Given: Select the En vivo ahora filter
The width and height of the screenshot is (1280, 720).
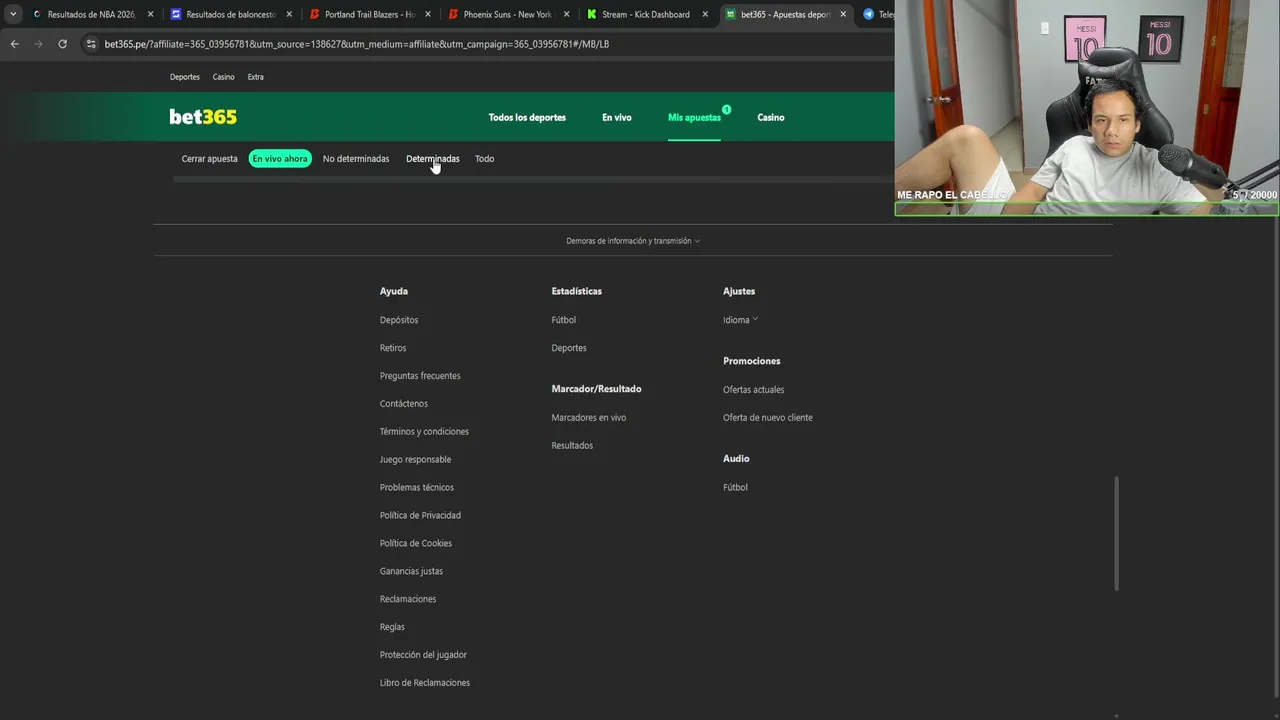Looking at the screenshot, I should [280, 159].
